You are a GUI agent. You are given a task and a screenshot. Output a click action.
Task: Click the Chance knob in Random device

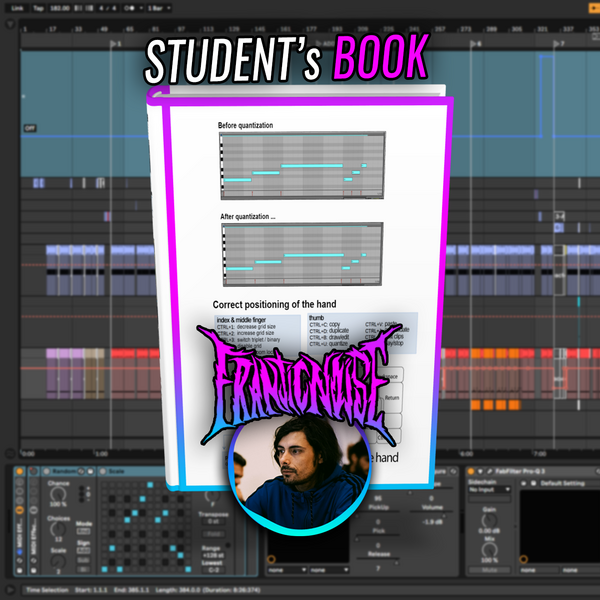point(58,495)
